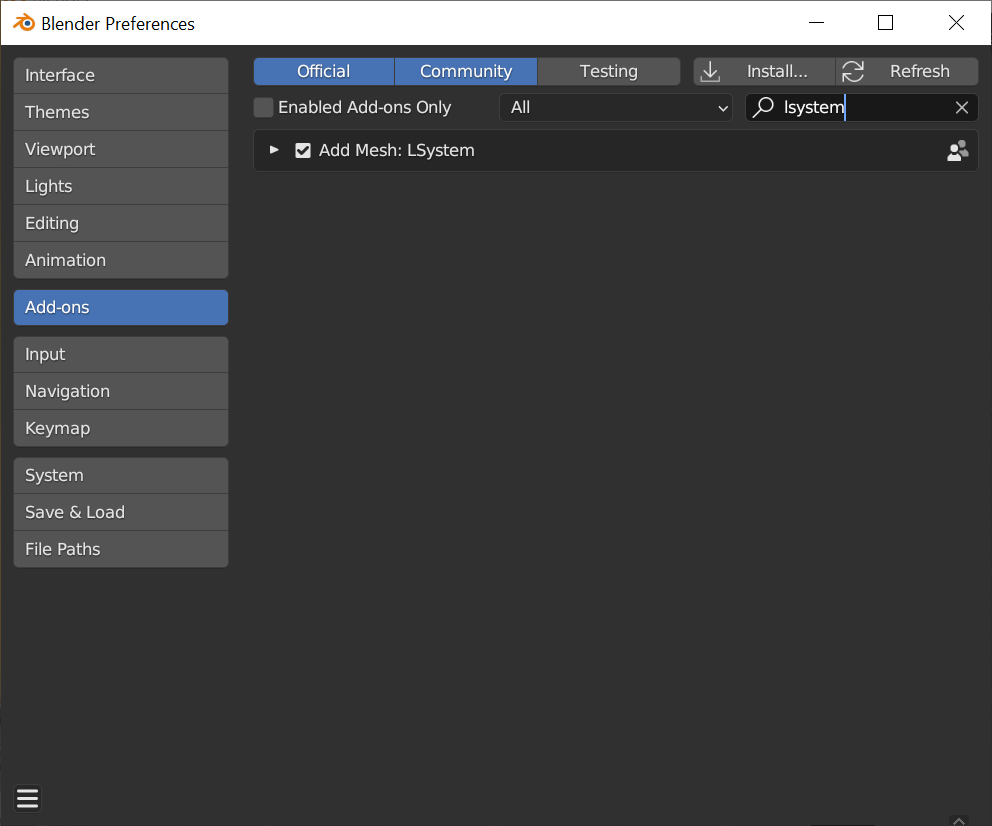Open the Themes preferences section

(x=120, y=112)
